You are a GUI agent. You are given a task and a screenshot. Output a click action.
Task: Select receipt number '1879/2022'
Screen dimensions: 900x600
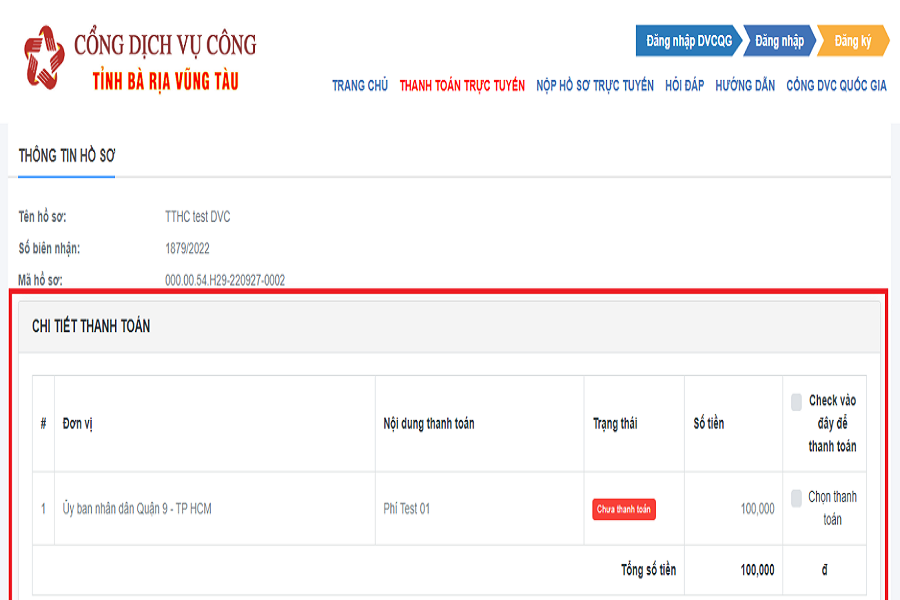pos(187,249)
